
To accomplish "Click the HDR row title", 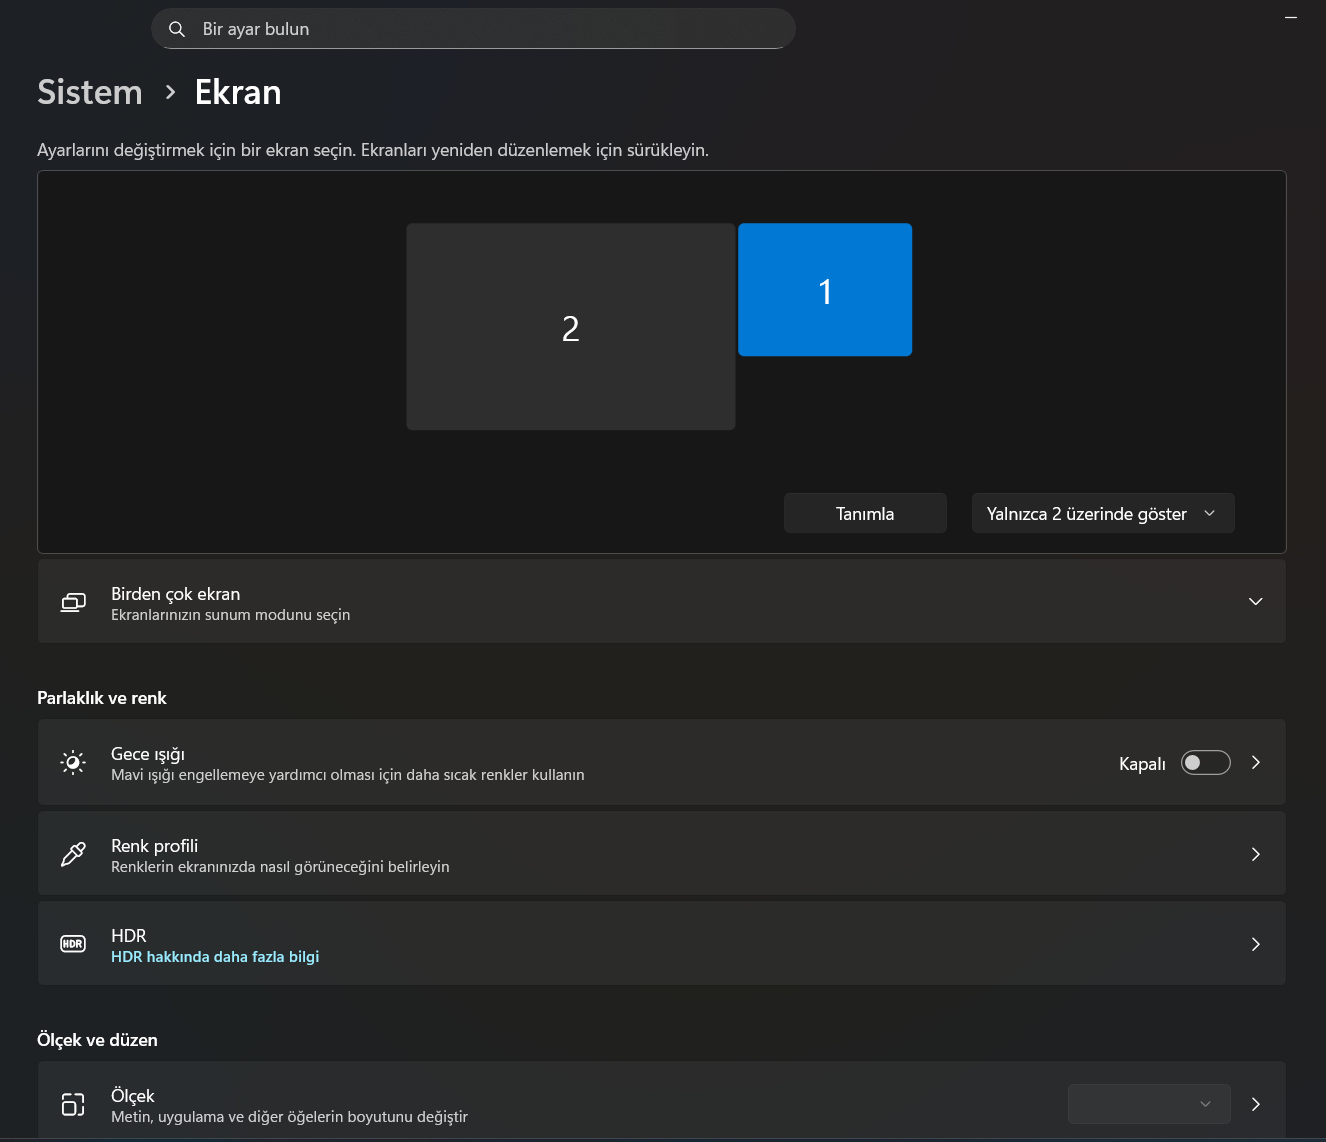I will tap(129, 935).
